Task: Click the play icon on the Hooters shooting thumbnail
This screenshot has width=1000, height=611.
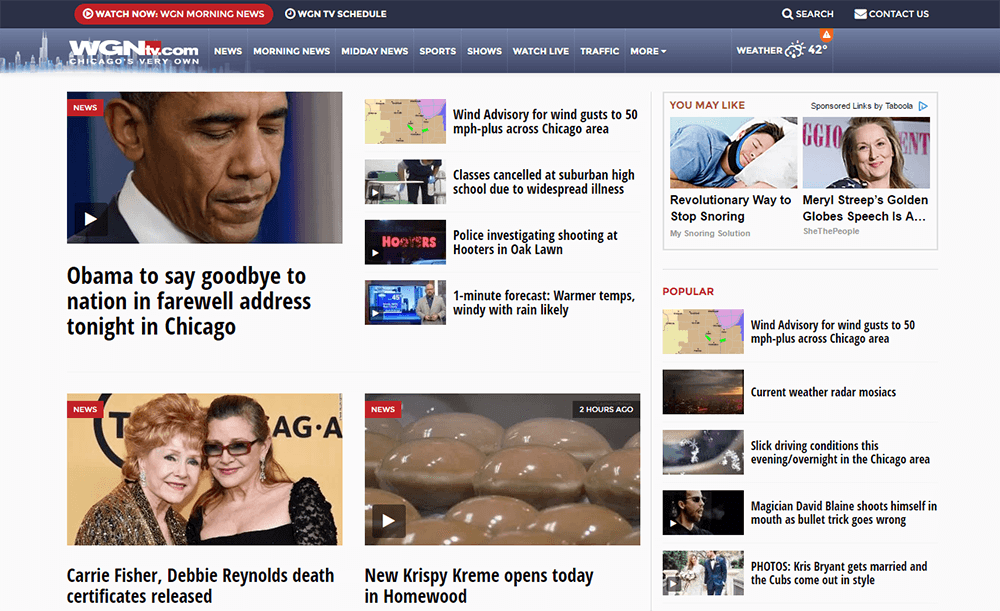Action: click(x=374, y=253)
